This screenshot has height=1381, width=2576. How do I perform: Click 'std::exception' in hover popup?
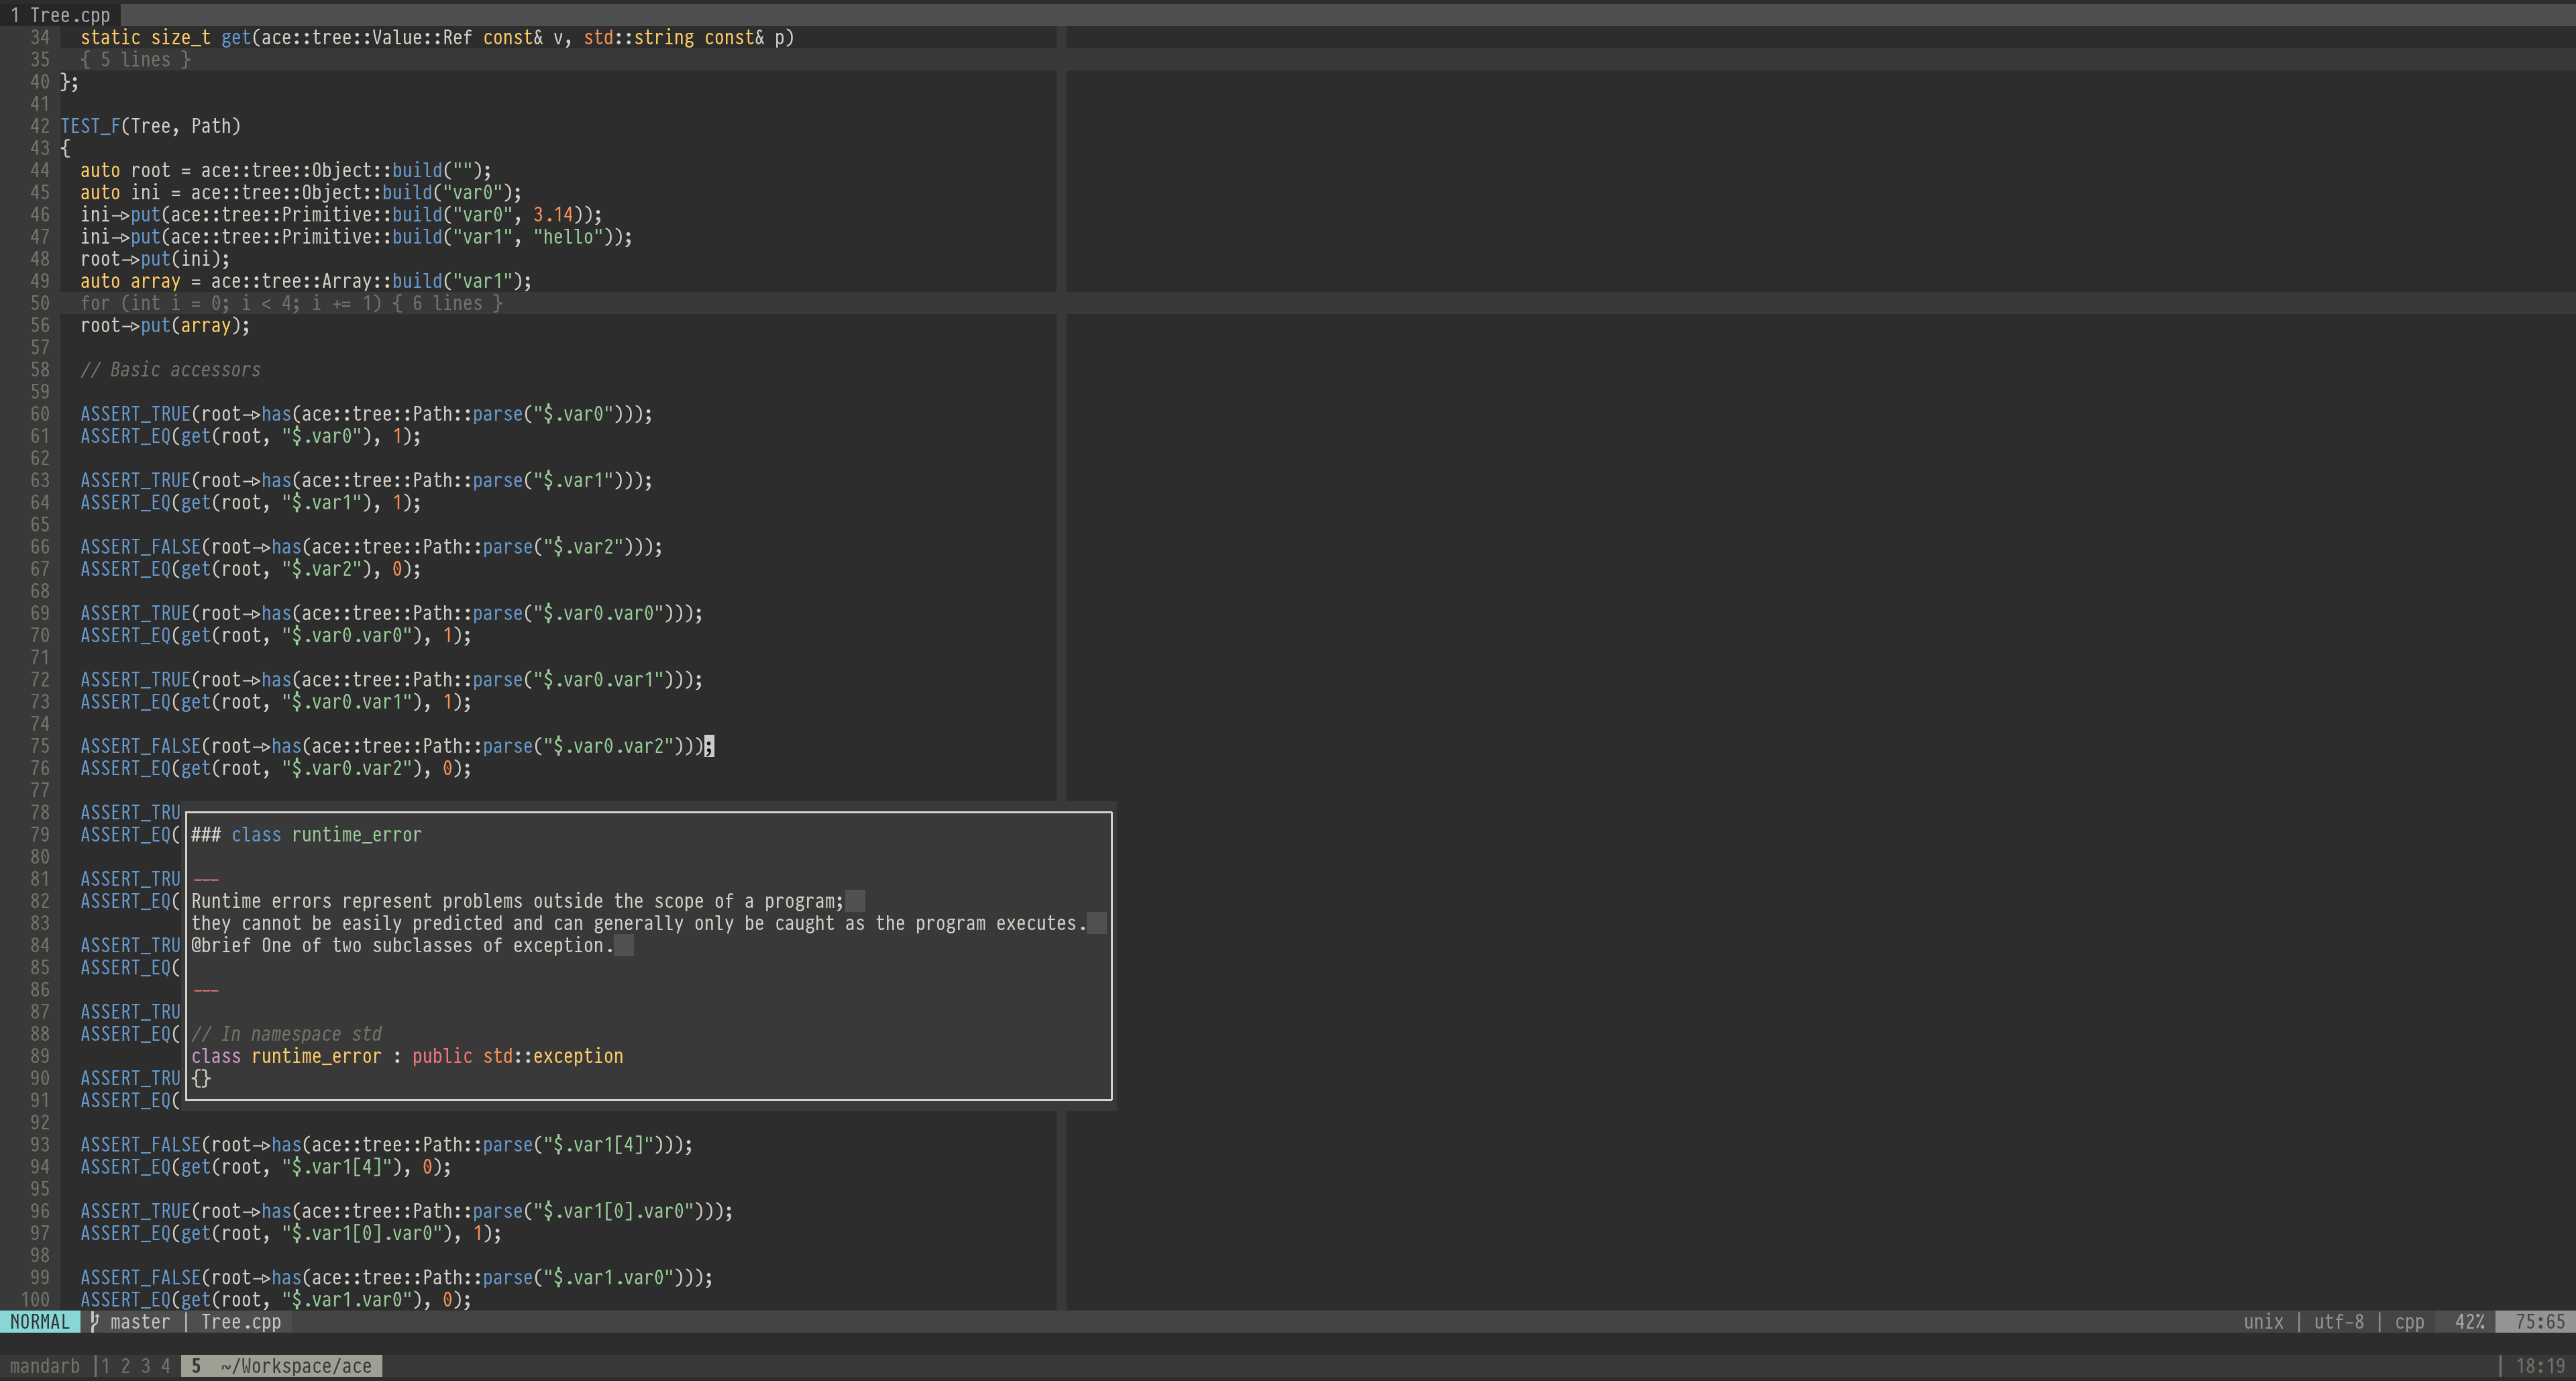553,1056
